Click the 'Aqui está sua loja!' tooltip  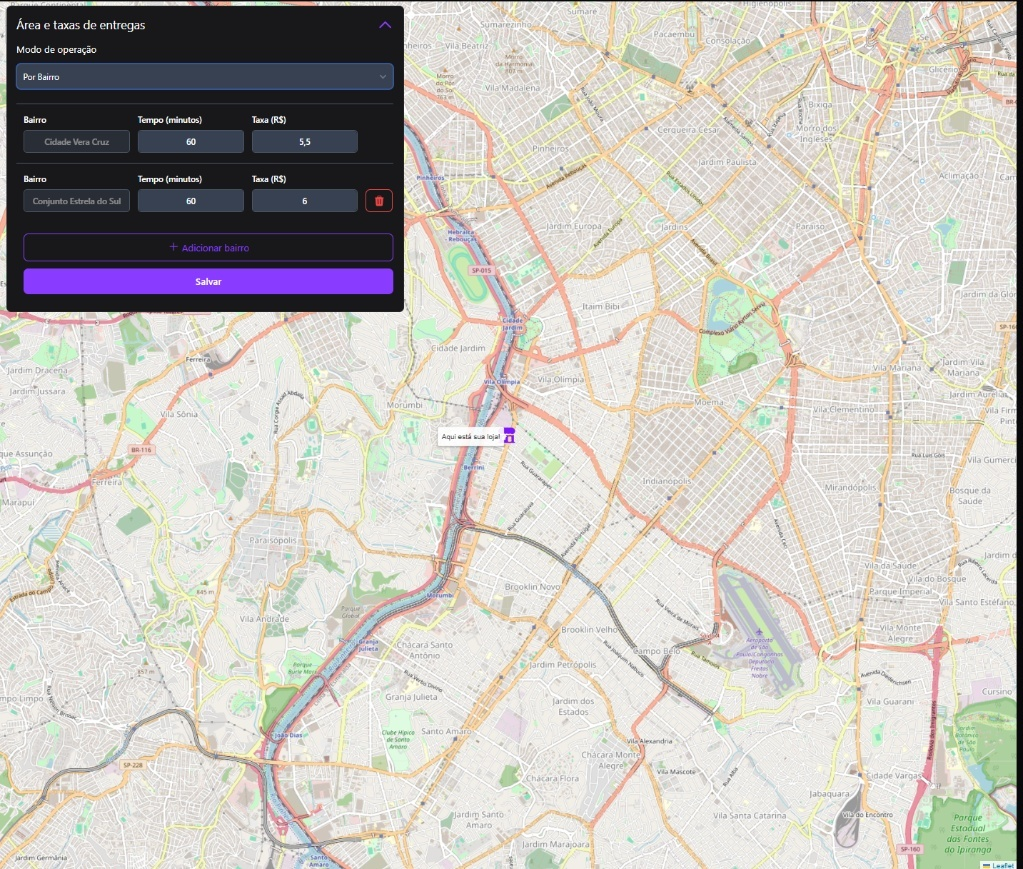469,436
